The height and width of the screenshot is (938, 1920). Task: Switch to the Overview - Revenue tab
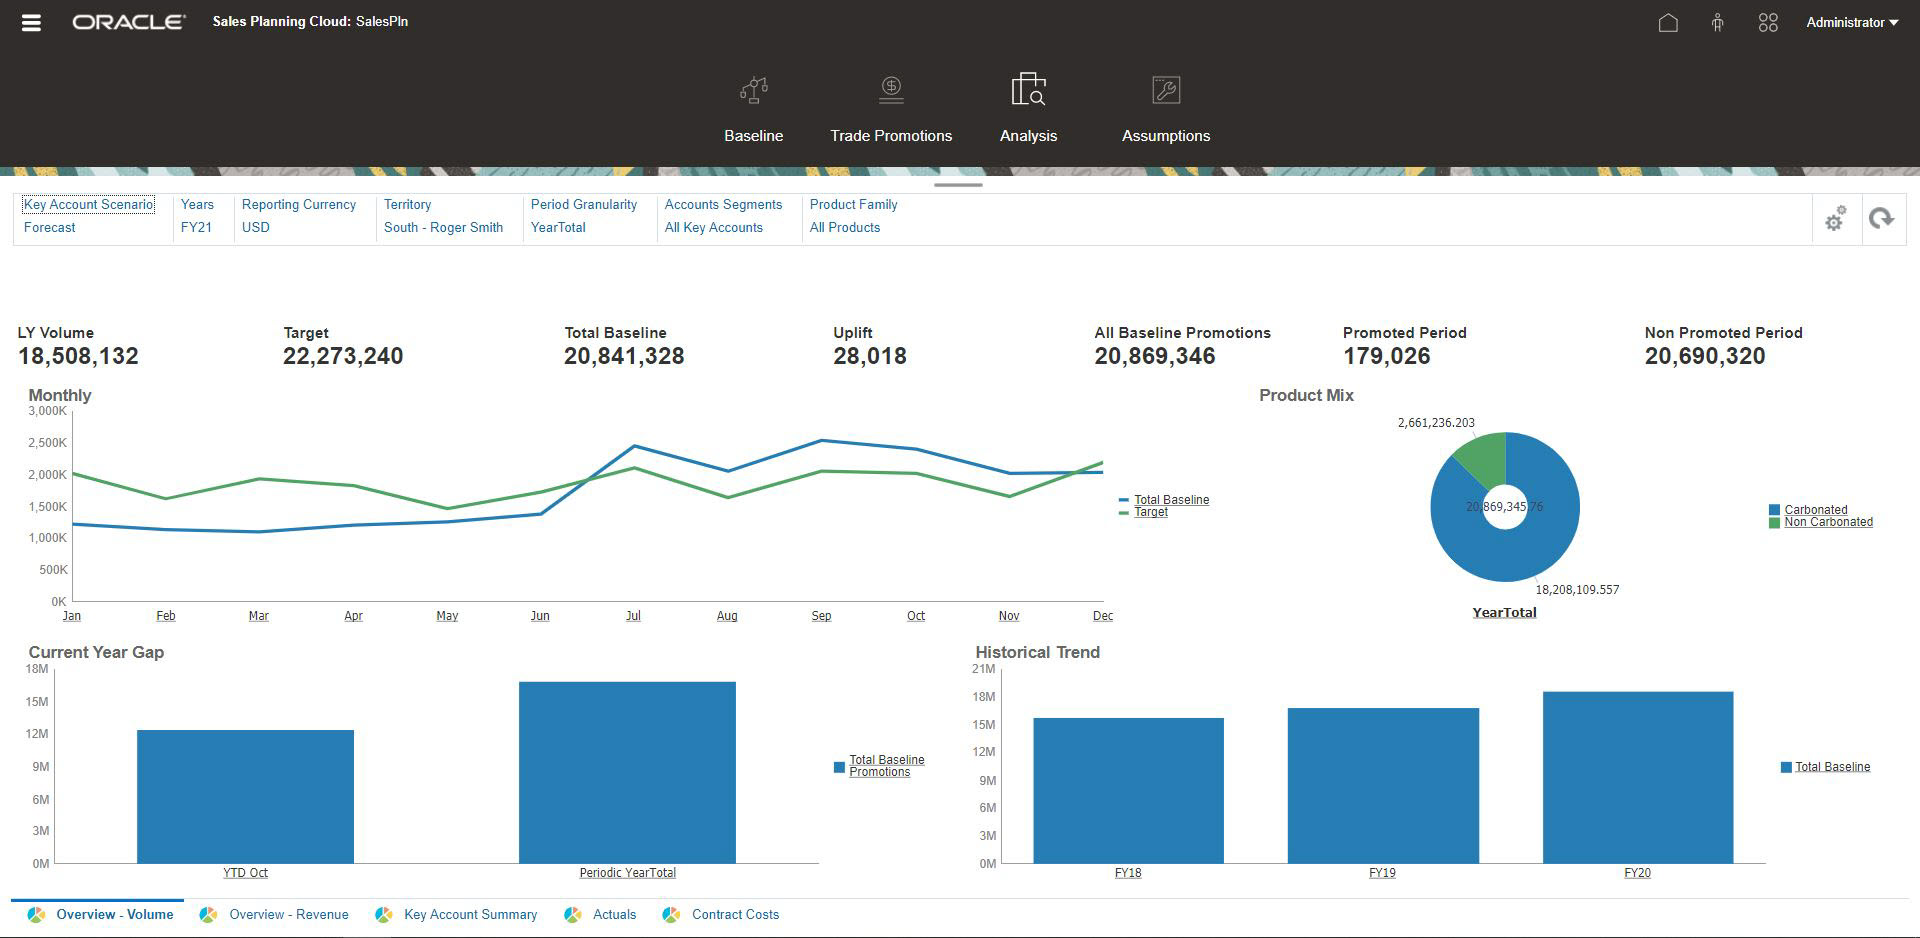pos(288,914)
